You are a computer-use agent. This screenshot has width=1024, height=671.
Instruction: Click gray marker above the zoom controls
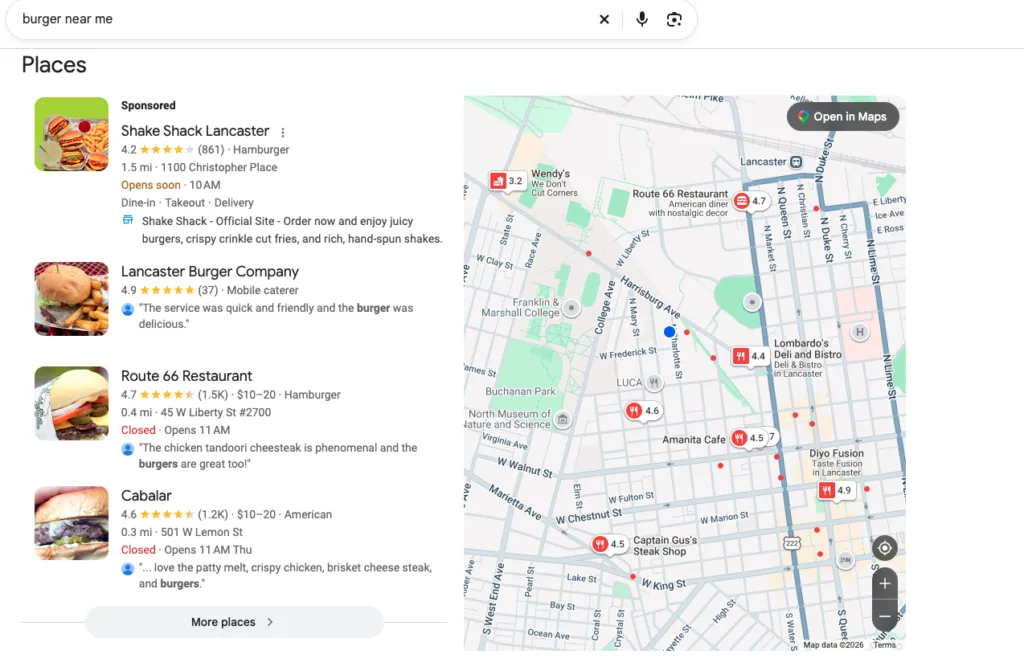tap(846, 560)
